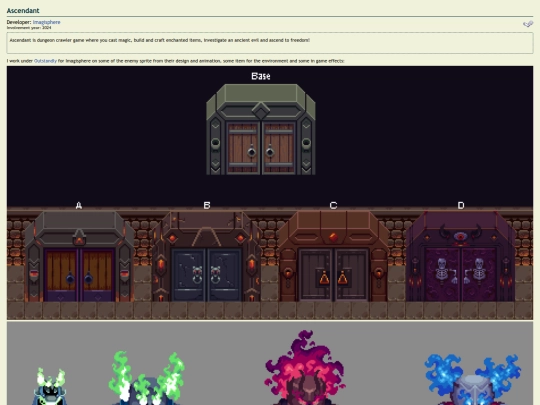
Task: Click the "Base" label above the door
Action: 261,76
